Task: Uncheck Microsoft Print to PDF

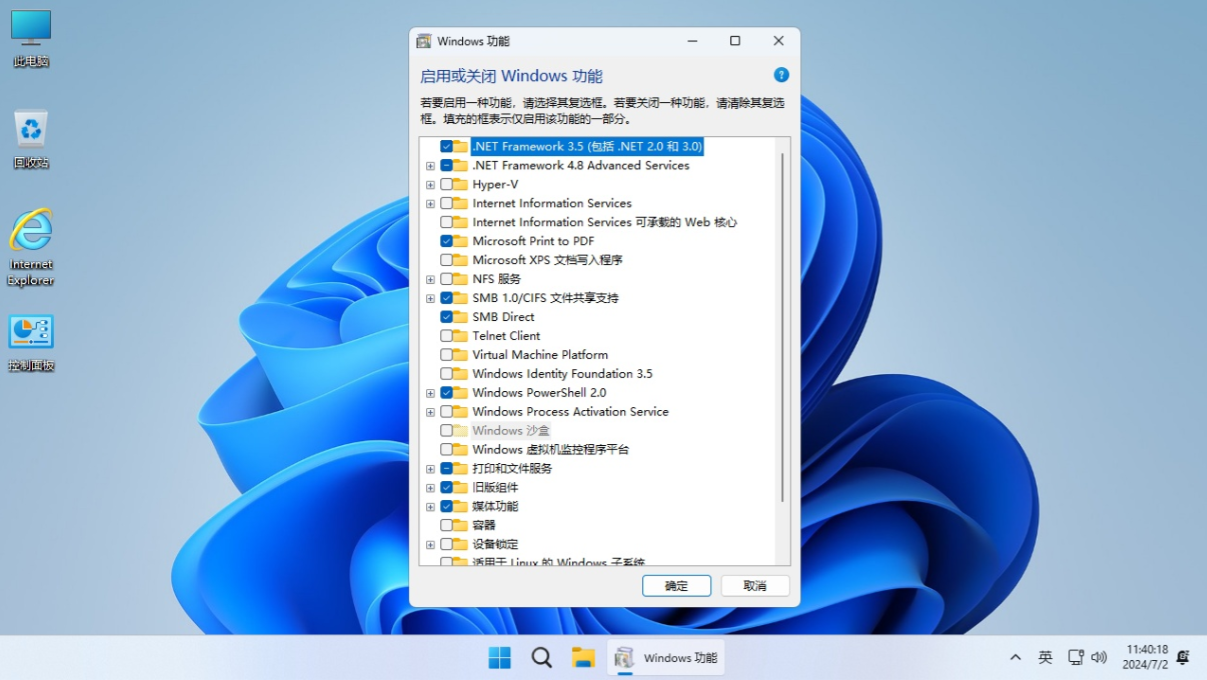Action: point(446,241)
